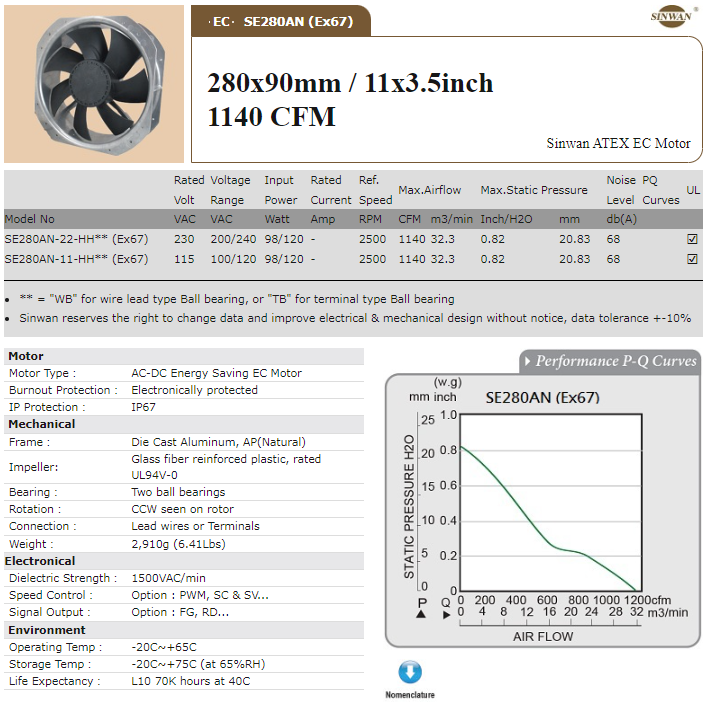This screenshot has width=724, height=702.
Task: Click the blue Nomenclature download icon
Action: pos(410,672)
